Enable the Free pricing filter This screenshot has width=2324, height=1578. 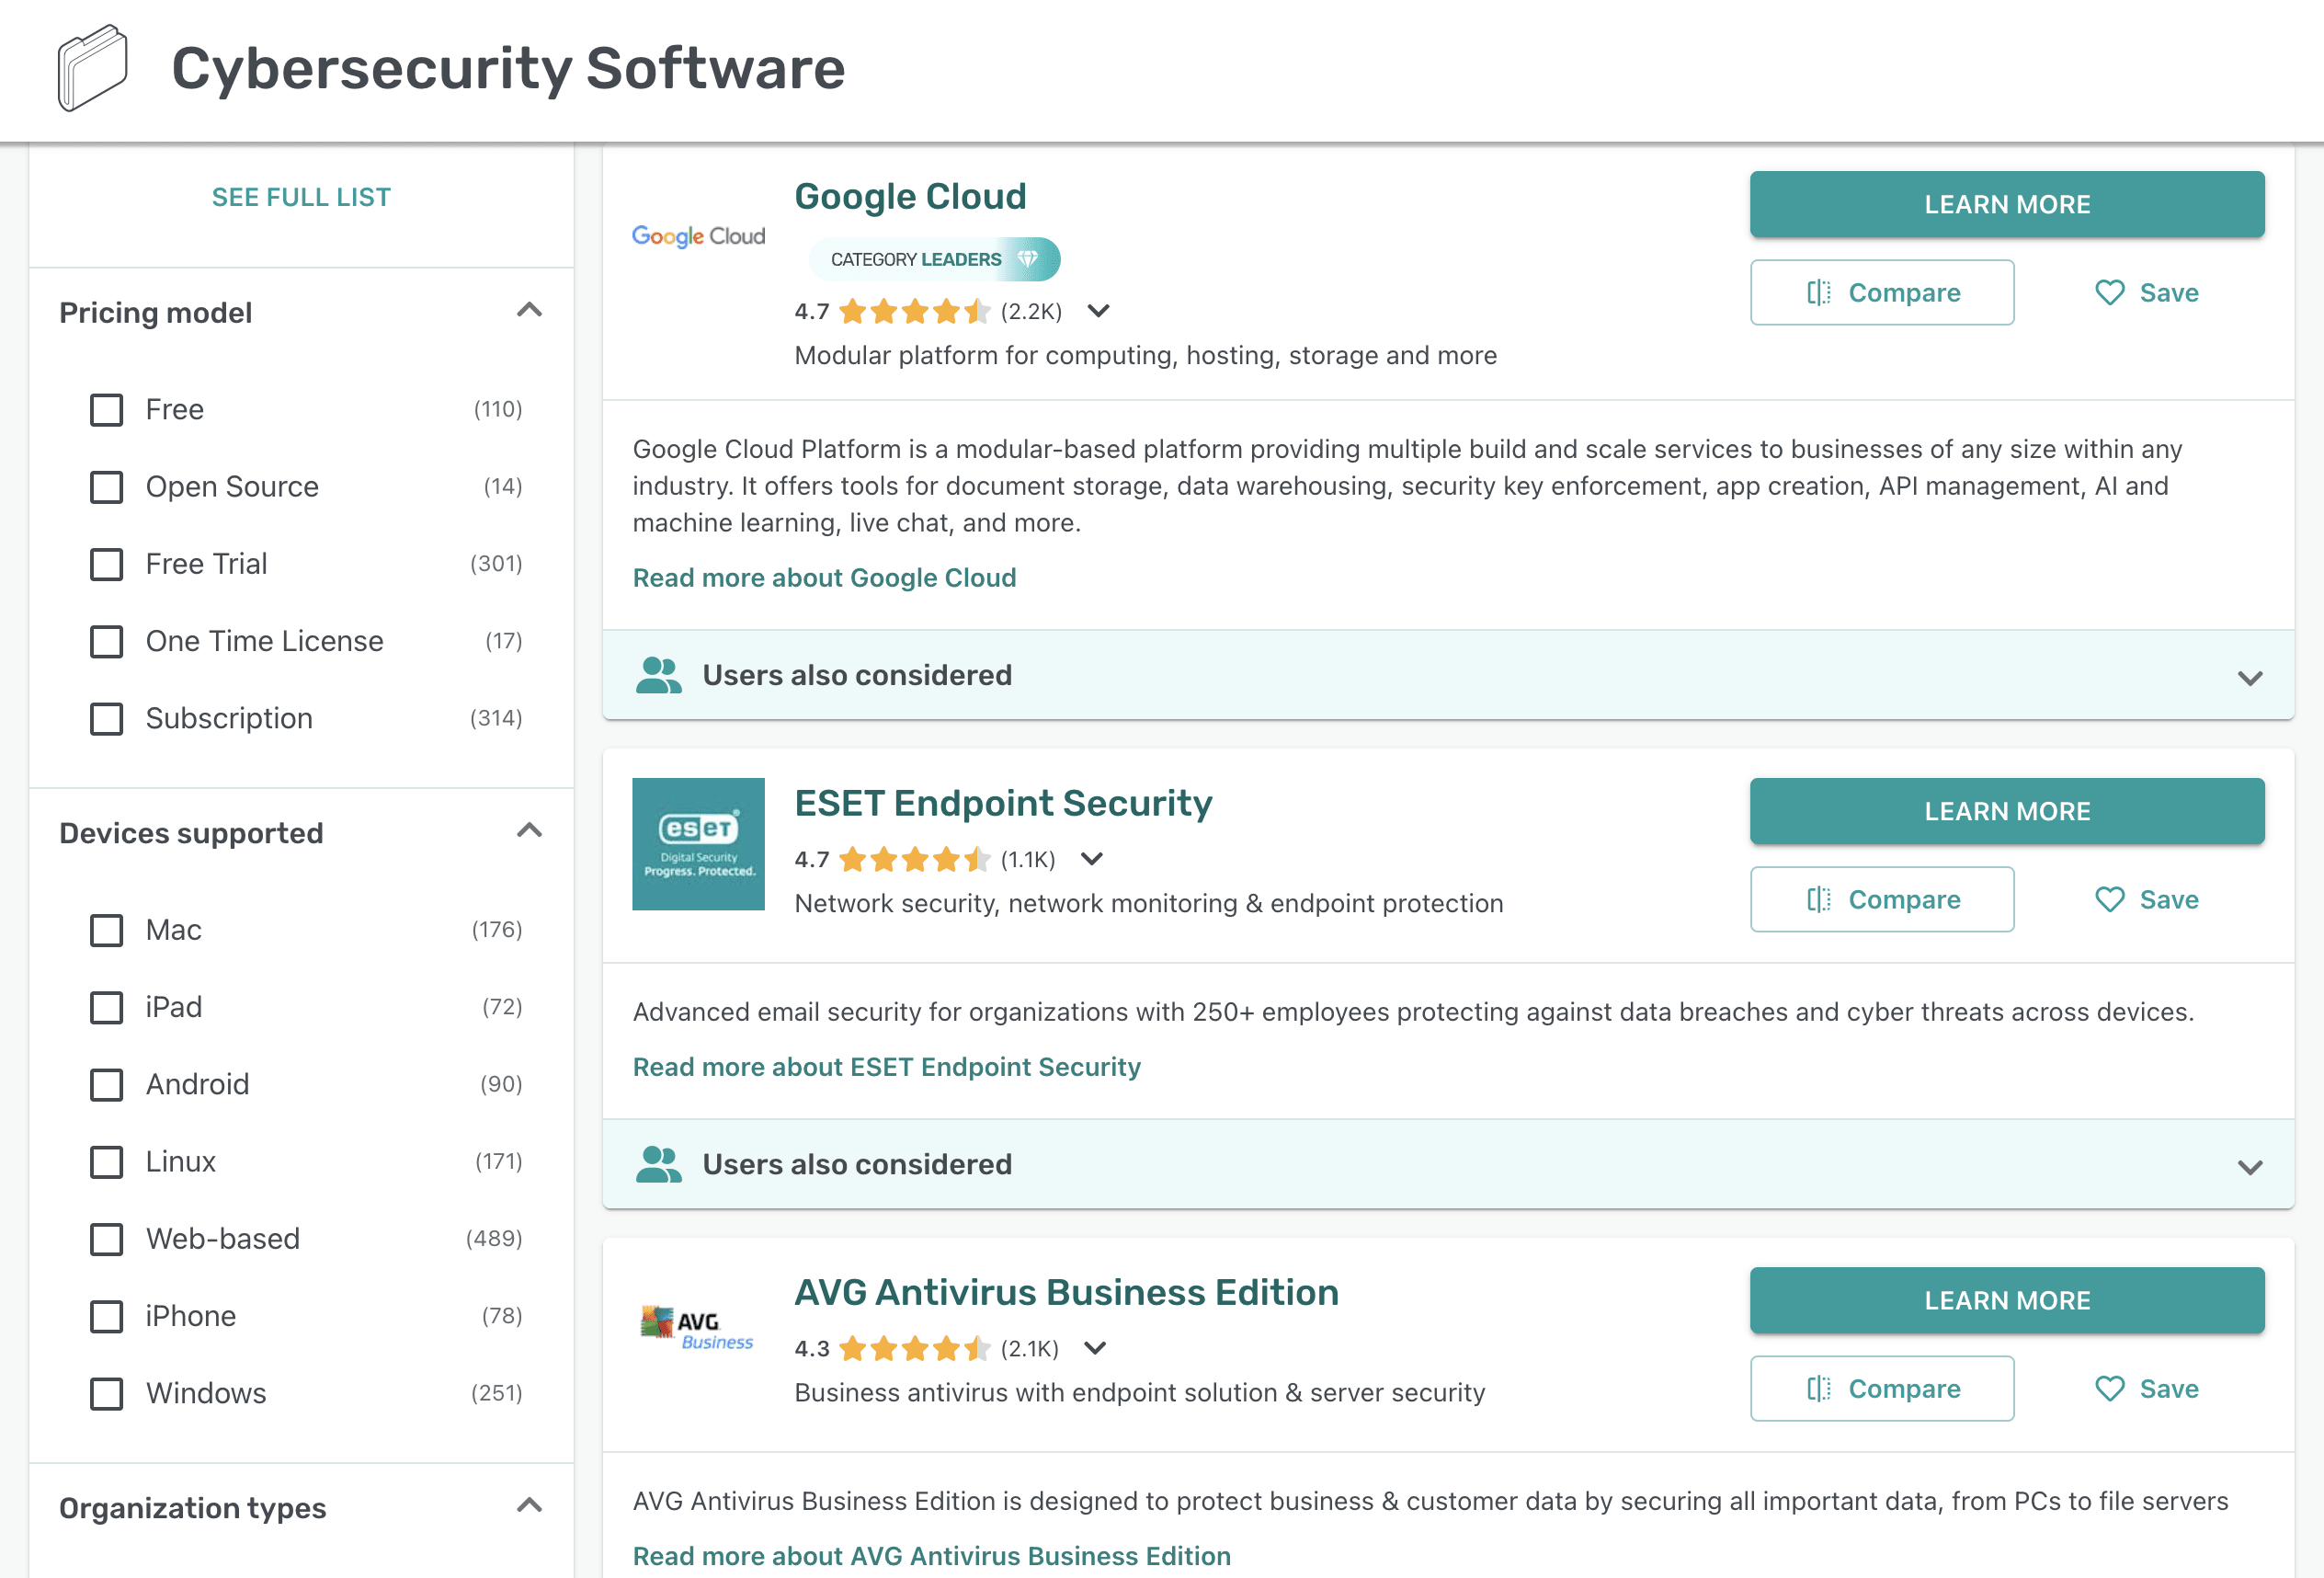(106, 409)
